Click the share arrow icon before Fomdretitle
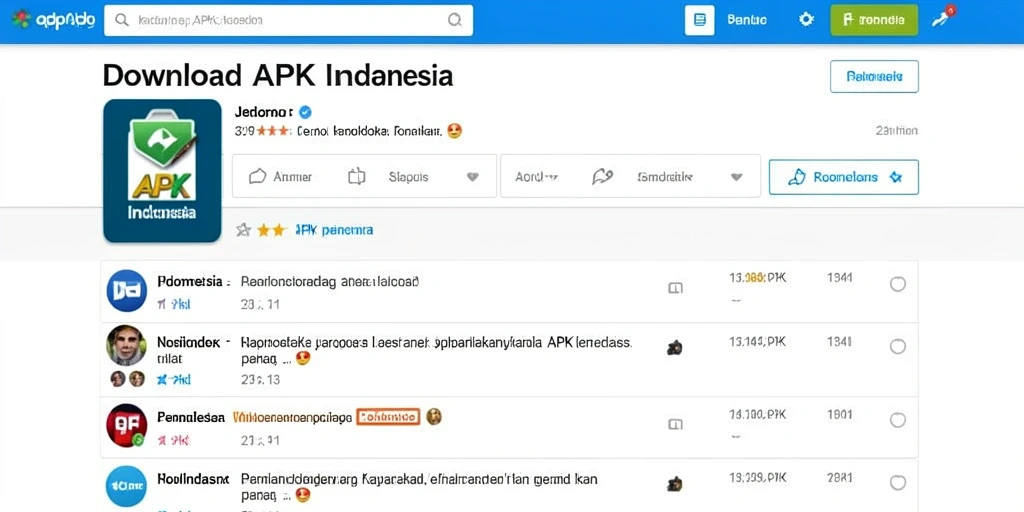The image size is (1024, 512). 602,176
